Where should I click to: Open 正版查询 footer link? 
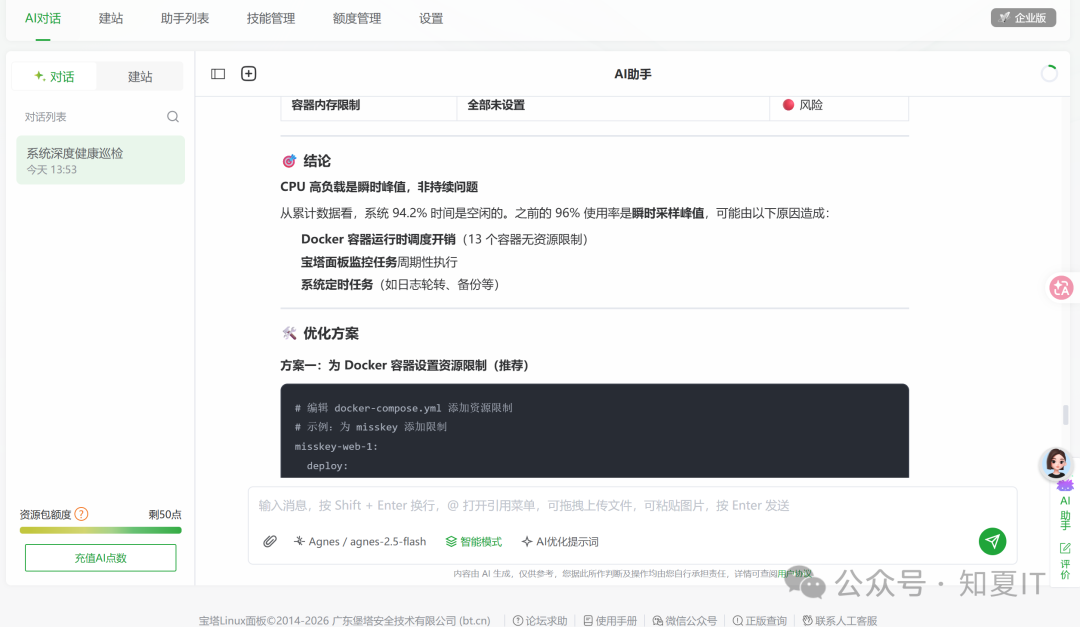tap(759, 620)
